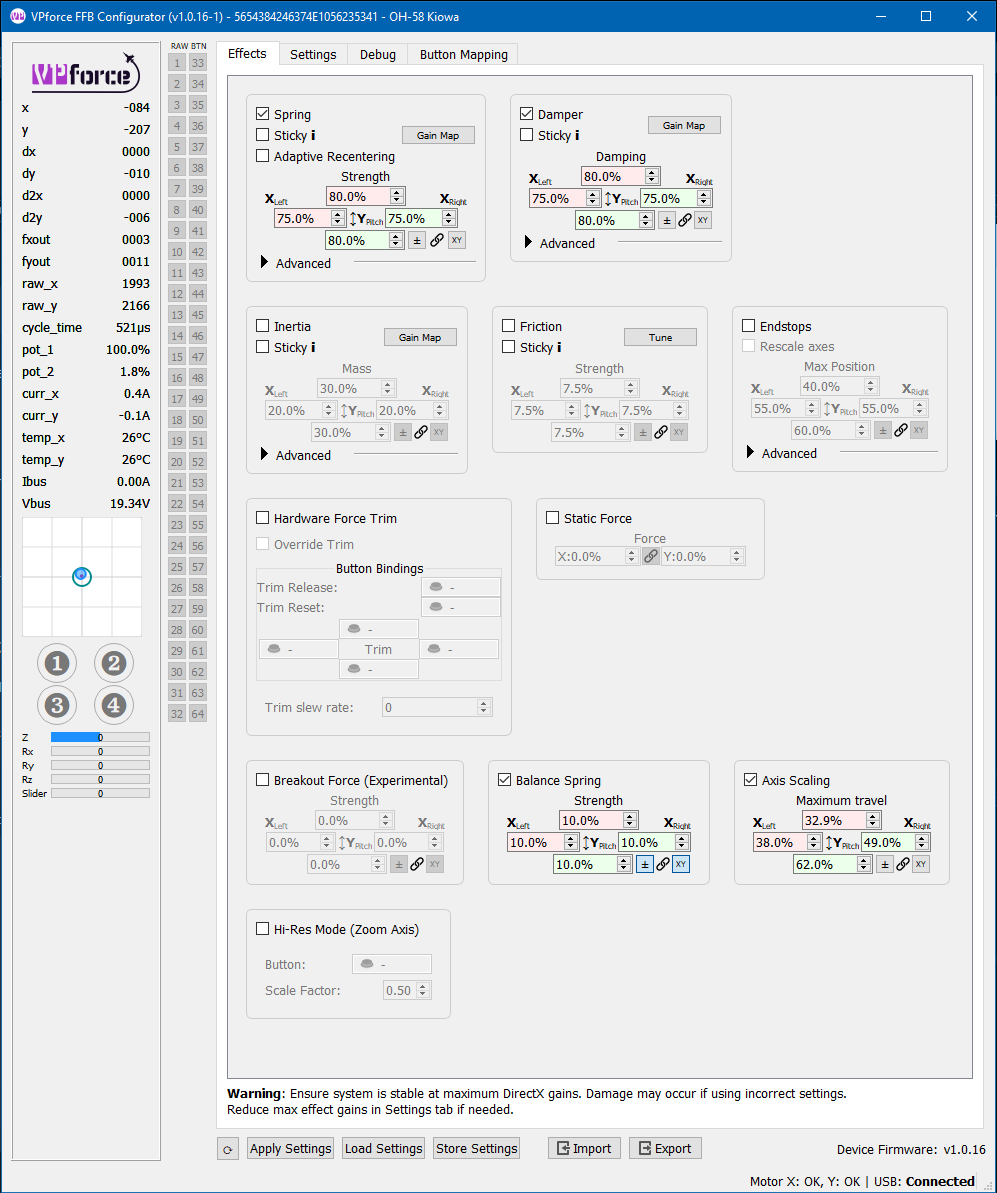Screen dimensions: 997x1193
Task: Enable Hardware Force Trim checkbox
Action: (x=263, y=518)
